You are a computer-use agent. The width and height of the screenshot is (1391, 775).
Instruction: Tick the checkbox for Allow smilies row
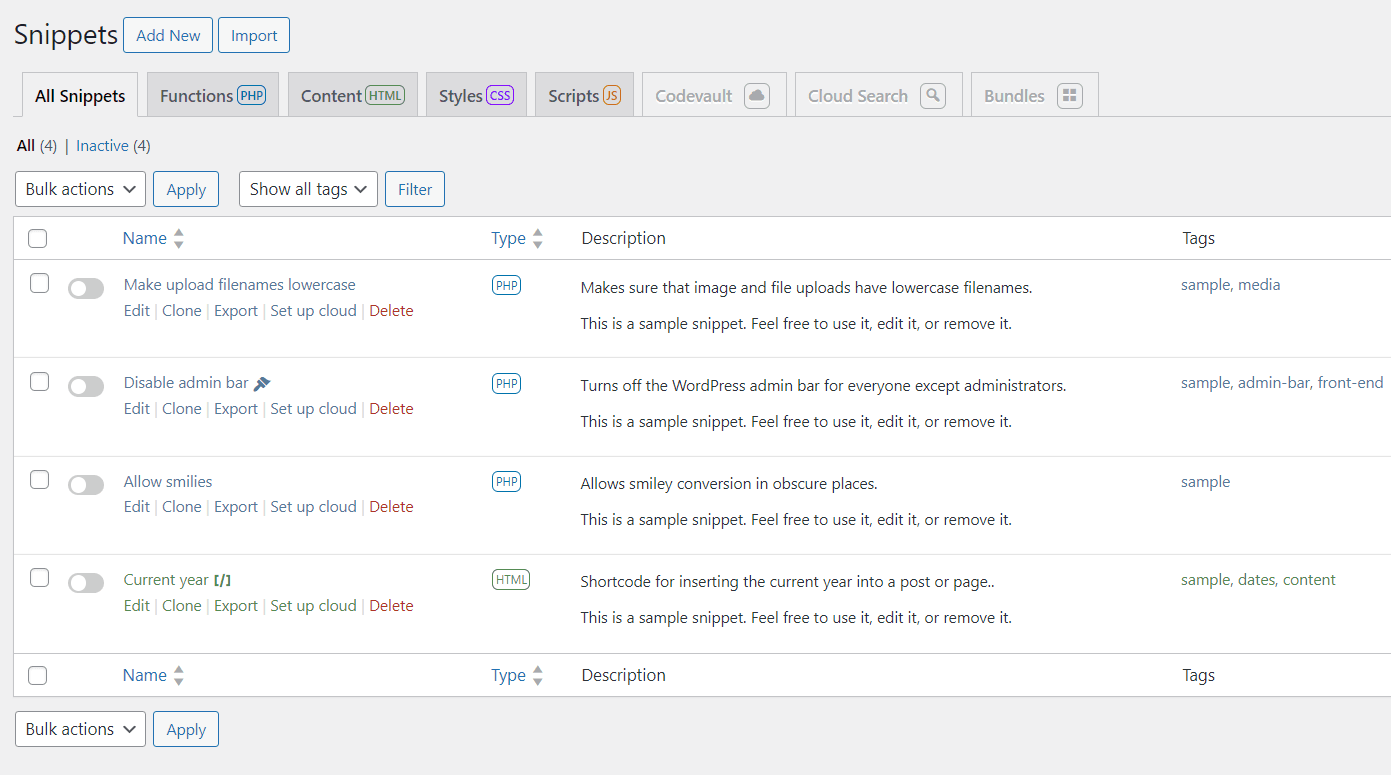pos(39,480)
